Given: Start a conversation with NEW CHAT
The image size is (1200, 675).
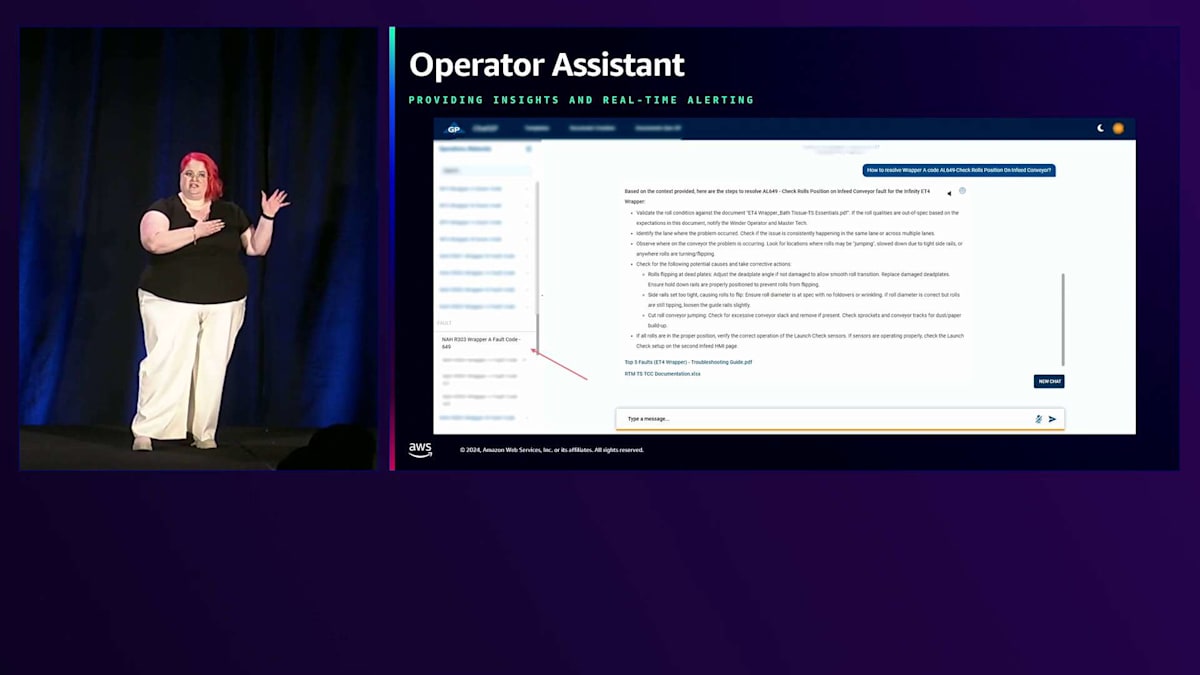Looking at the screenshot, I should click(1049, 381).
